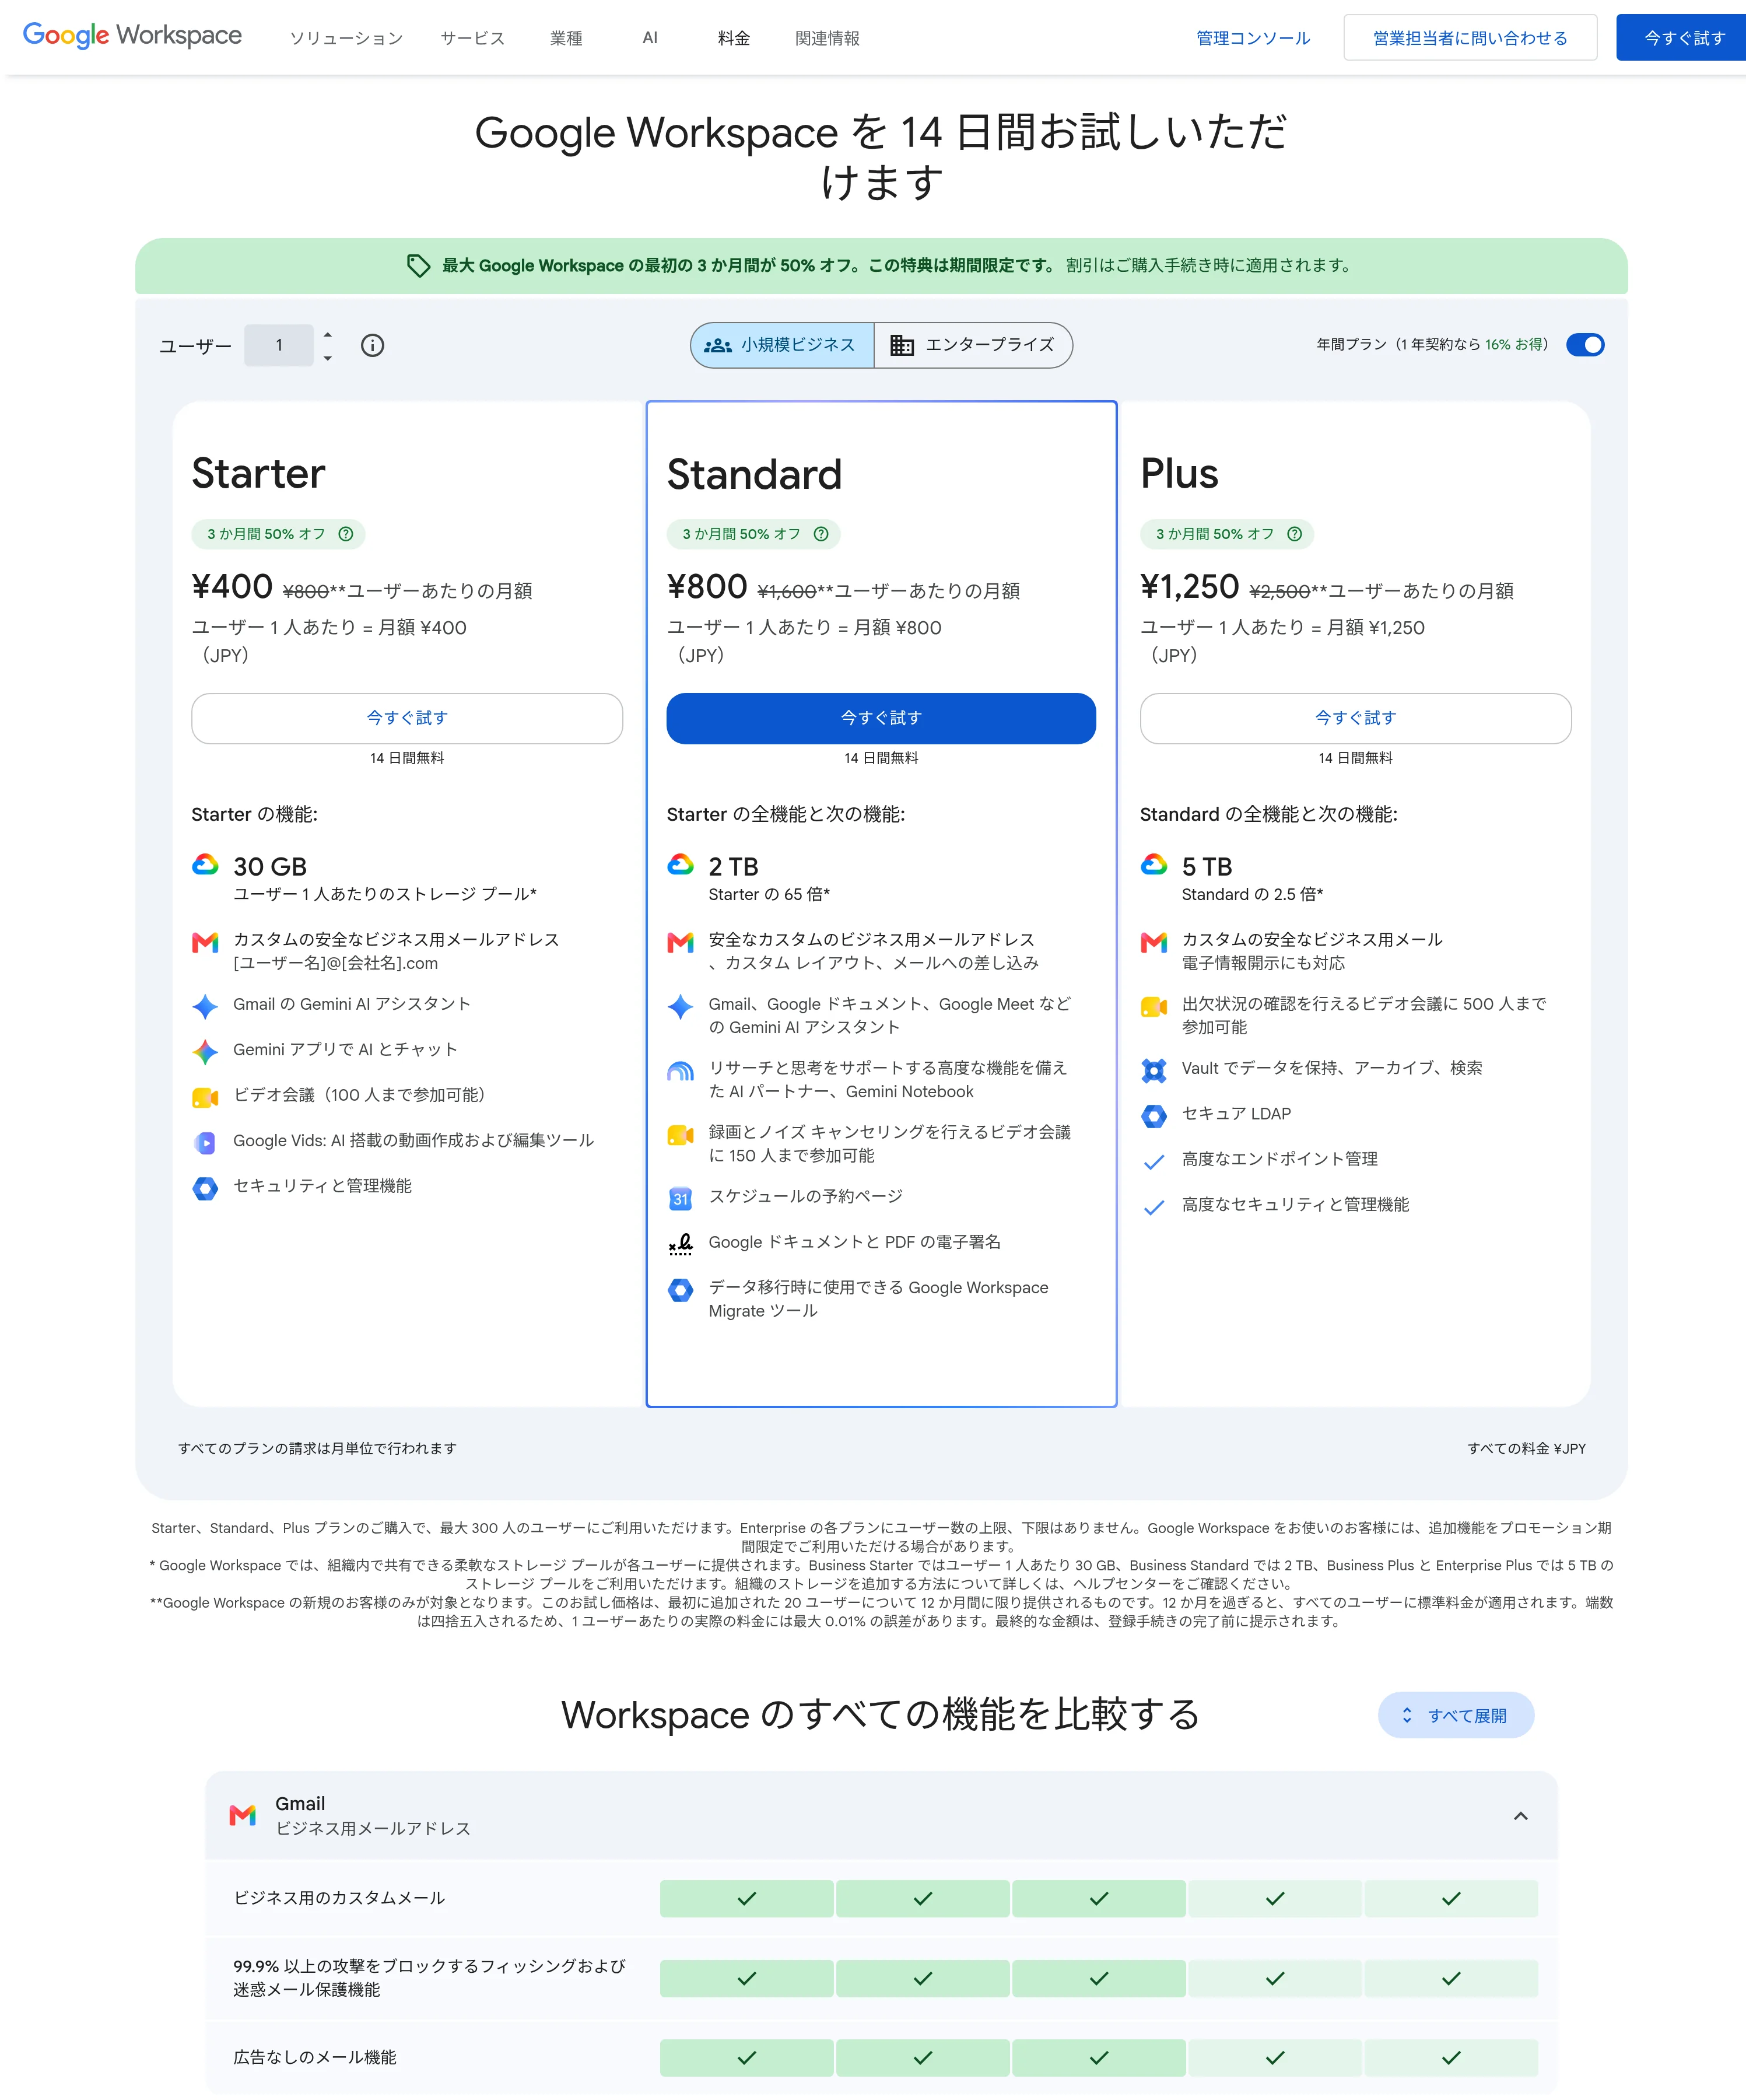Click Vault icon in Plus feature list
The image size is (1746, 2100).
click(1154, 1070)
